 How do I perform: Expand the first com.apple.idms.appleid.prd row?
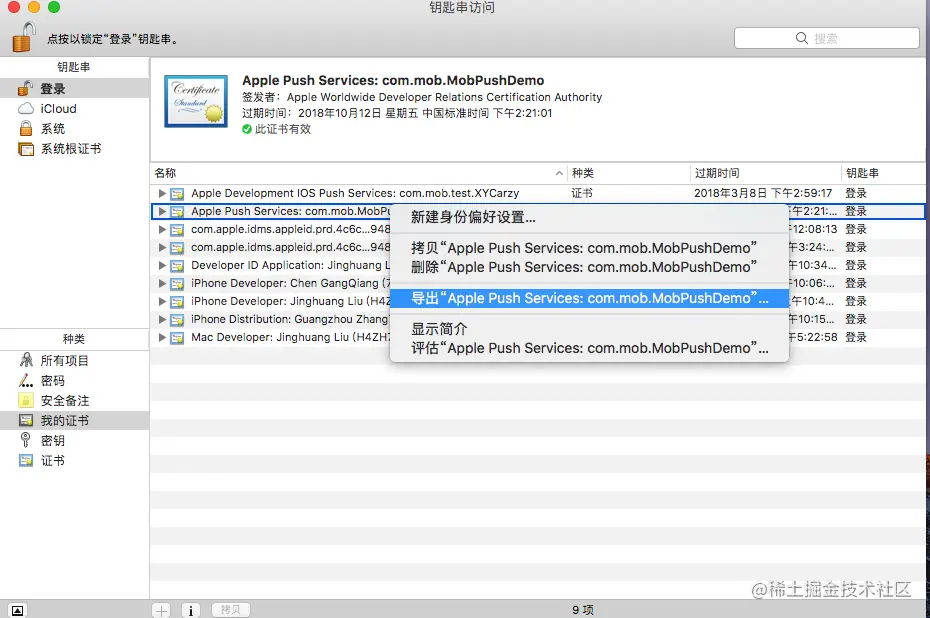[162, 229]
